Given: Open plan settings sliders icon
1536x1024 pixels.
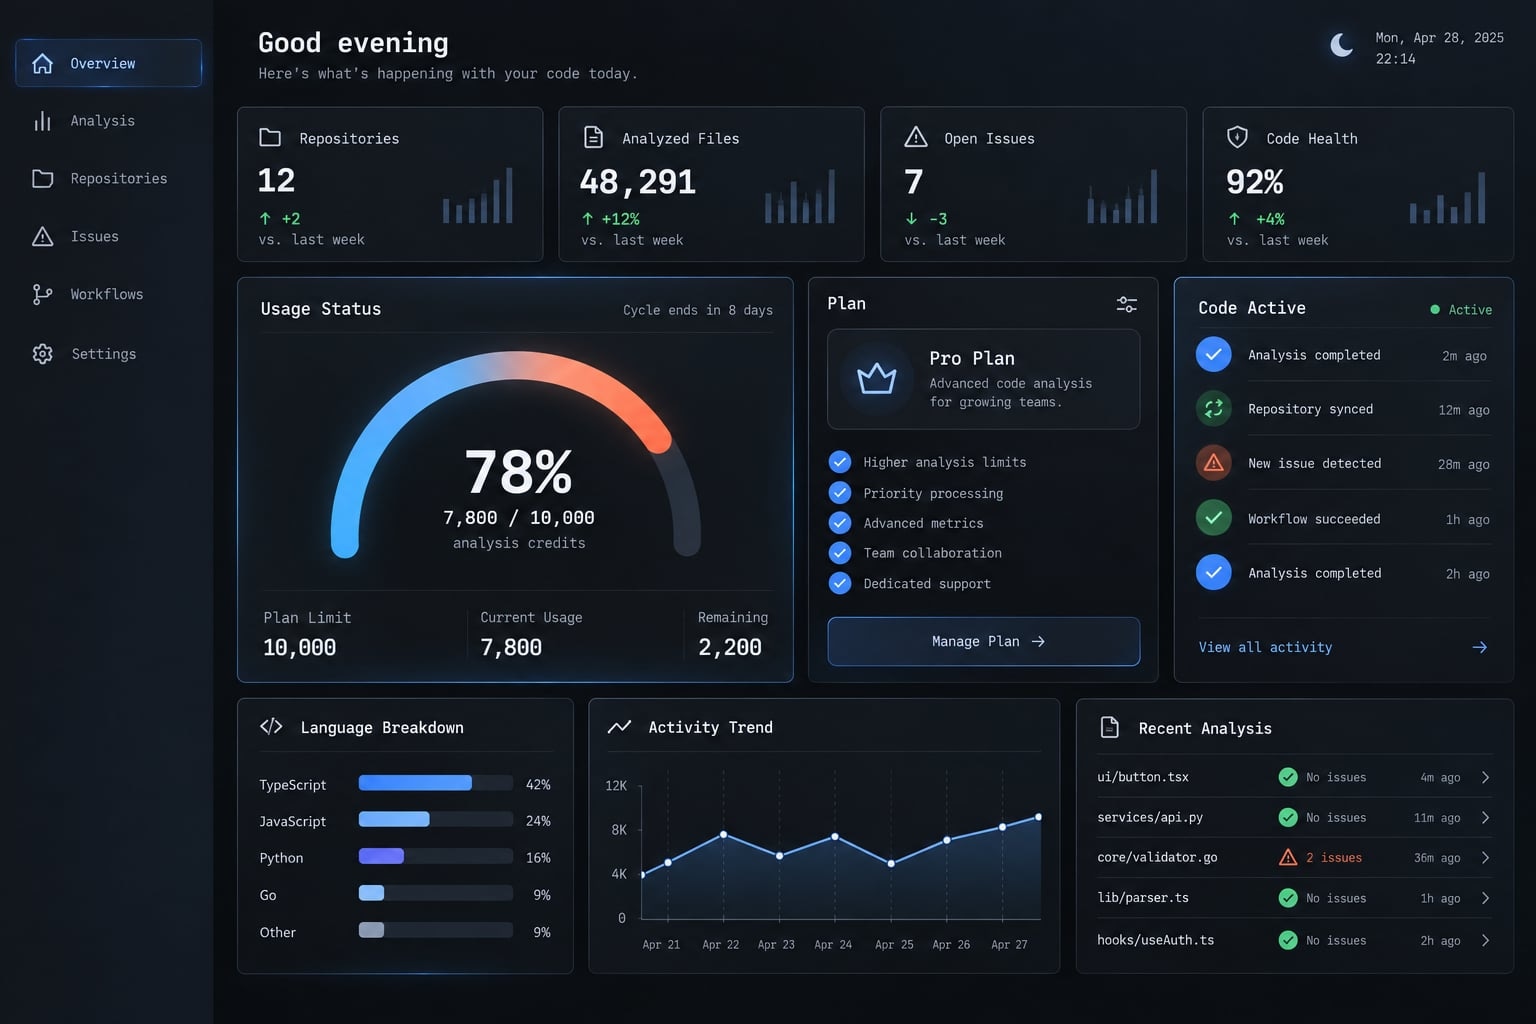Looking at the screenshot, I should pos(1127,304).
